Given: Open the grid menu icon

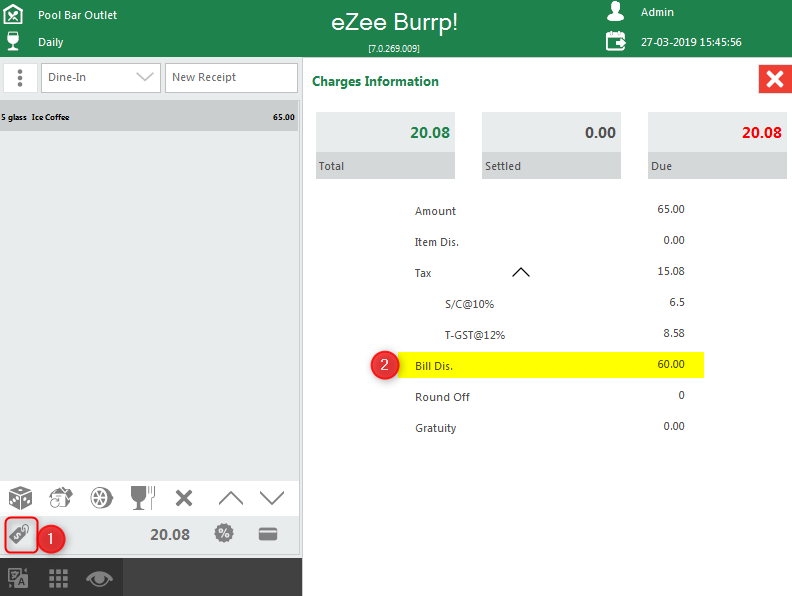Looking at the screenshot, I should tap(58, 578).
